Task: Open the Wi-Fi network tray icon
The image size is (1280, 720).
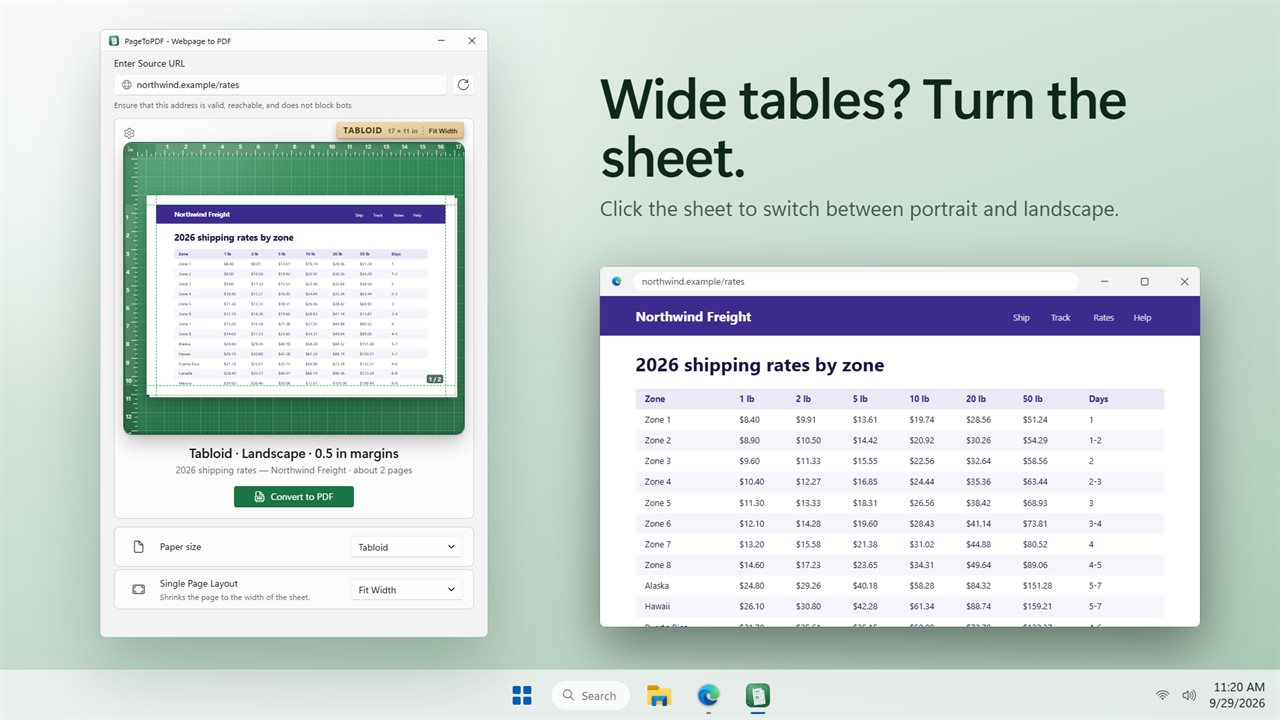Action: 1162,695
